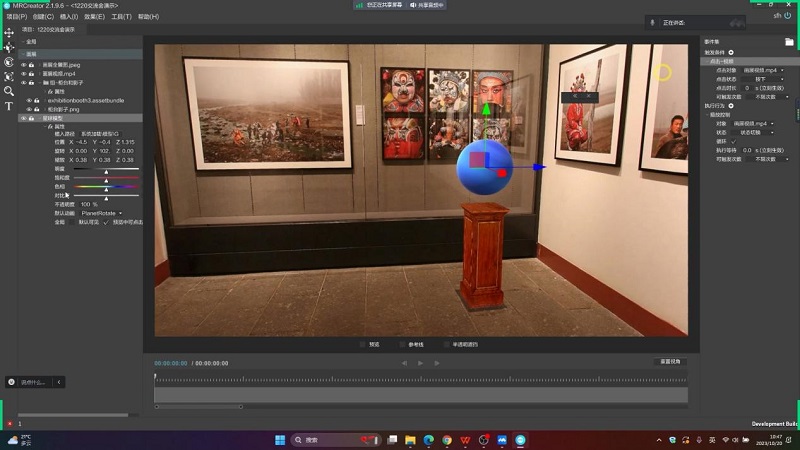Enable the 预览 checkbox below viewport
The height and width of the screenshot is (450, 800).
click(x=362, y=344)
